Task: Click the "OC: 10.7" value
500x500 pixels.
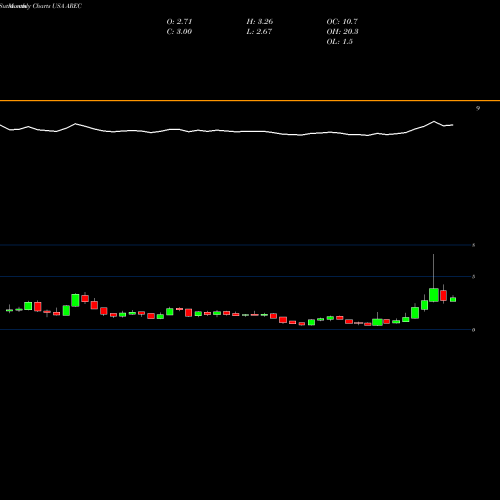Action: [342, 22]
